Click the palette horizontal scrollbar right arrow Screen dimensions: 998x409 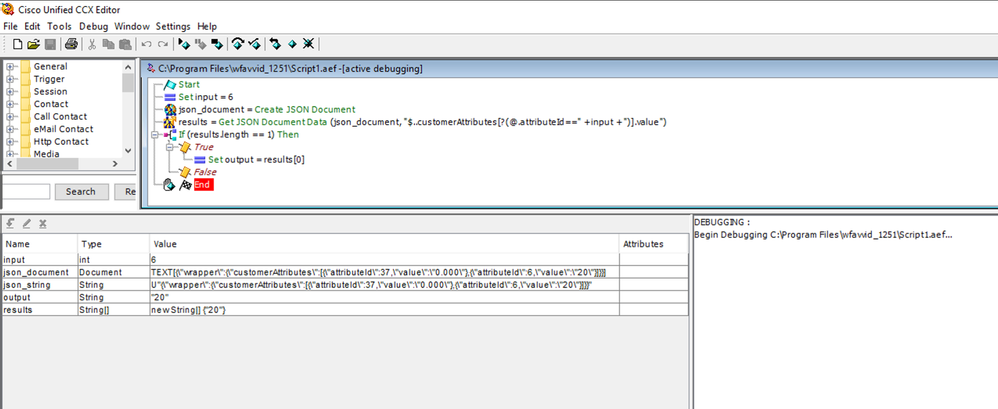(115, 163)
